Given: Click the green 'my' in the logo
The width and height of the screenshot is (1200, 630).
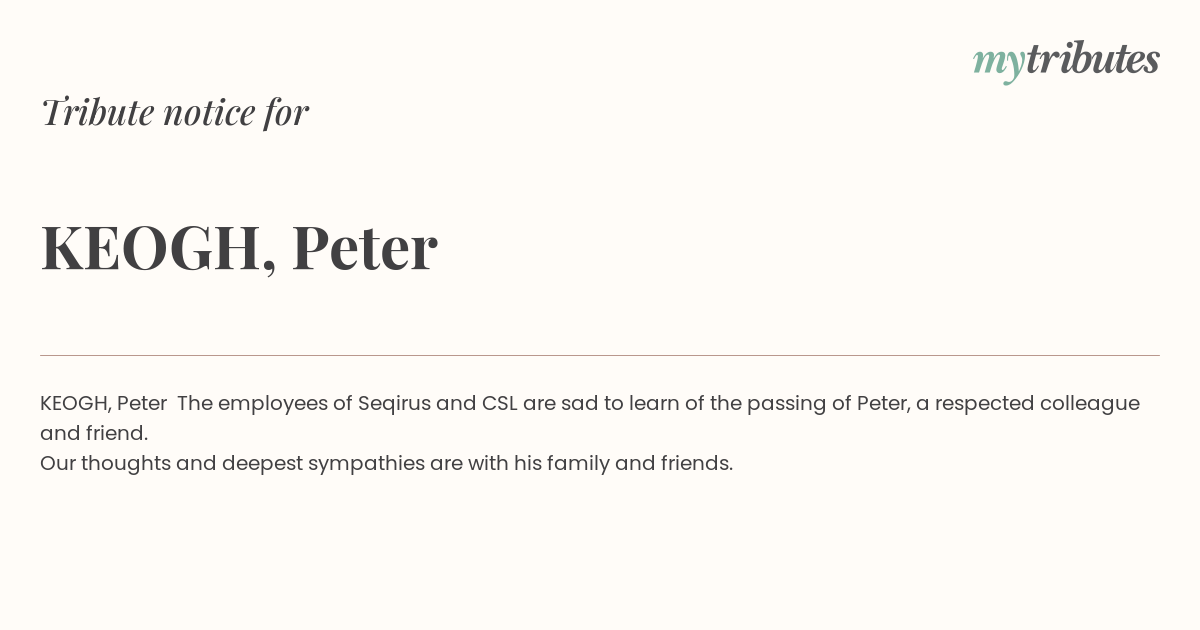Looking at the screenshot, I should pos(998,63).
